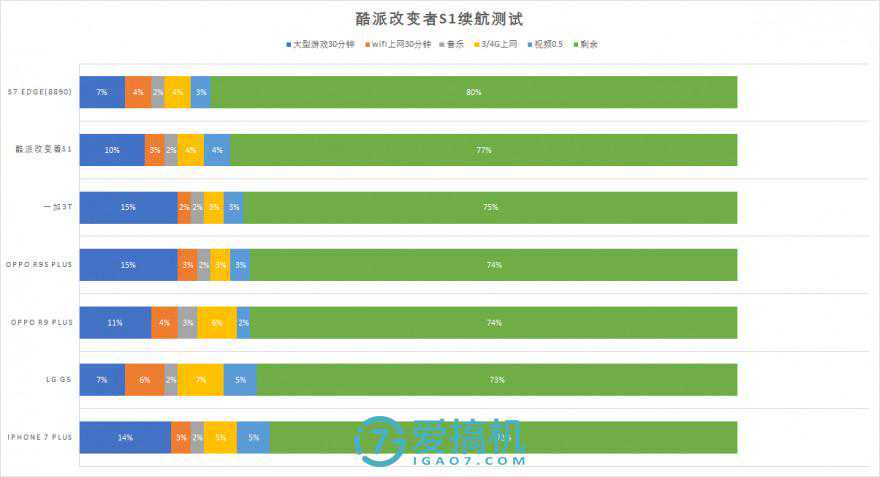Click the 80% green segment for S7 EDGE

473,92
